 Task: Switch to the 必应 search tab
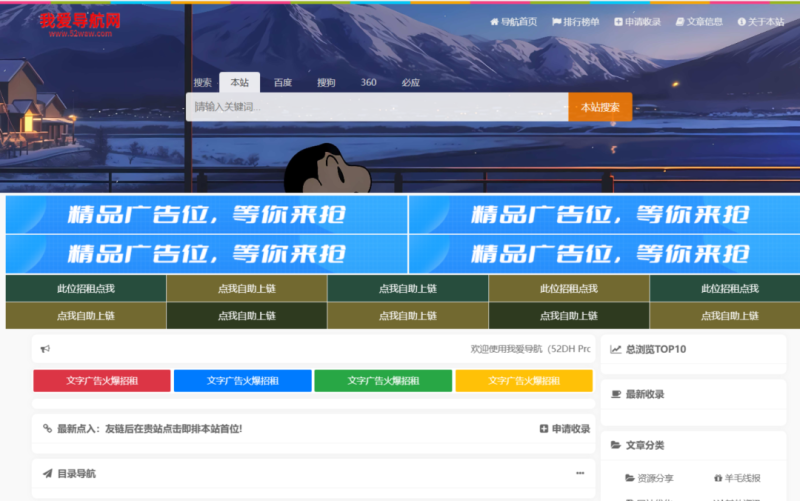tap(410, 82)
